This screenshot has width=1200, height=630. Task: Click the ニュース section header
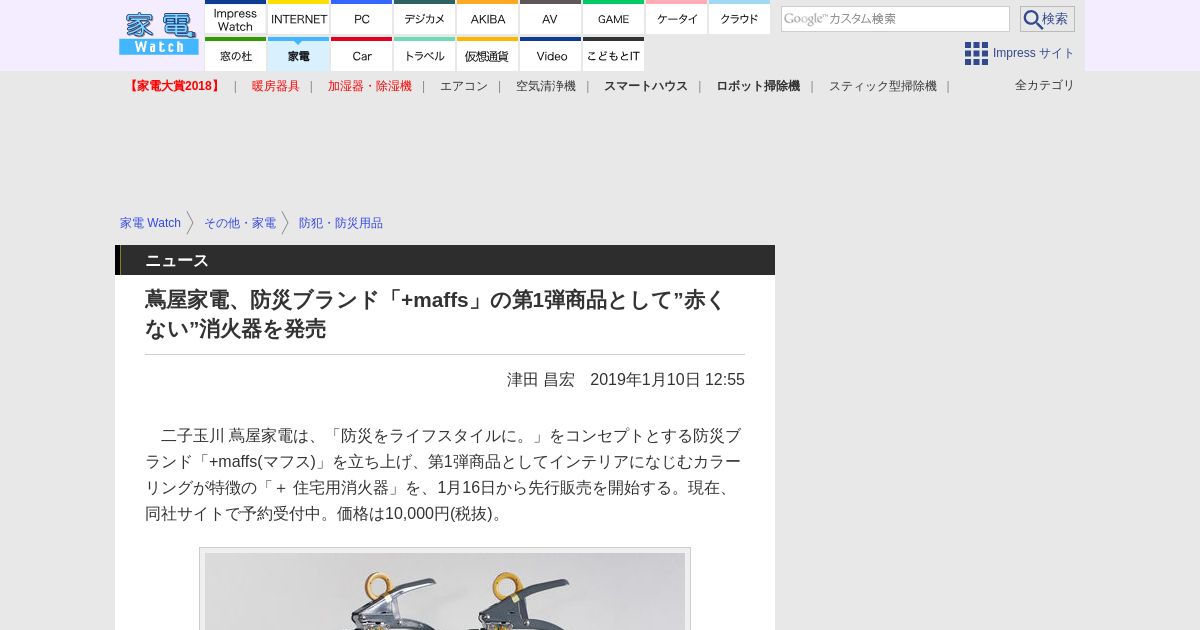click(445, 260)
